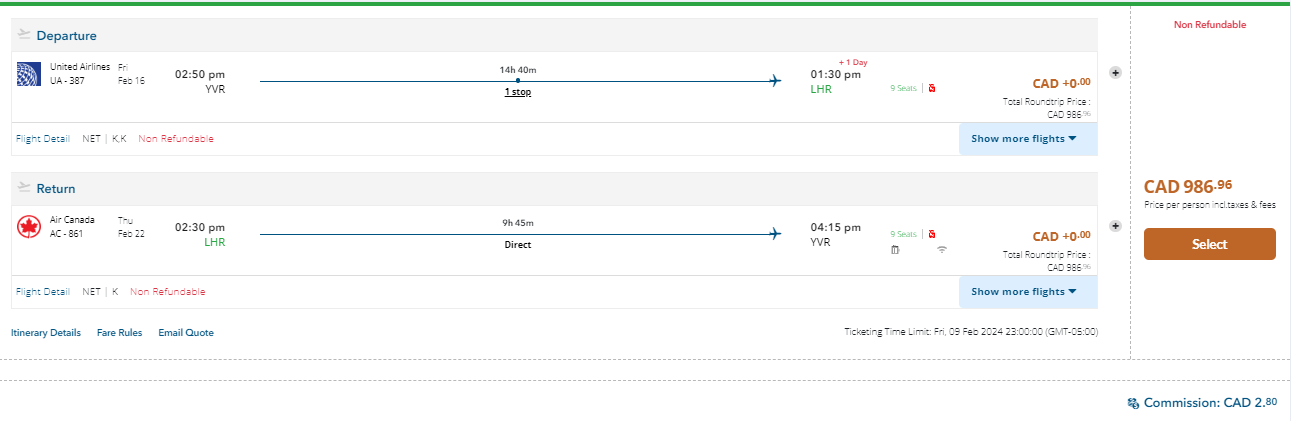Image resolution: width=1291 pixels, height=421 pixels.
Task: Expand the plus button beside return flight
Action: click(x=1115, y=226)
